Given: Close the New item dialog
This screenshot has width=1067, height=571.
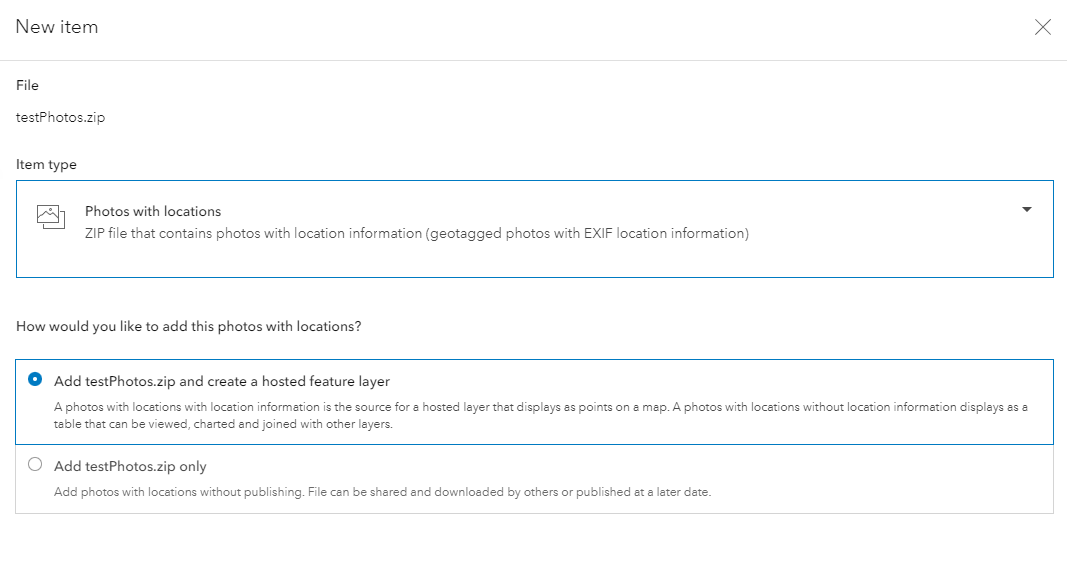Looking at the screenshot, I should pos(1043,27).
